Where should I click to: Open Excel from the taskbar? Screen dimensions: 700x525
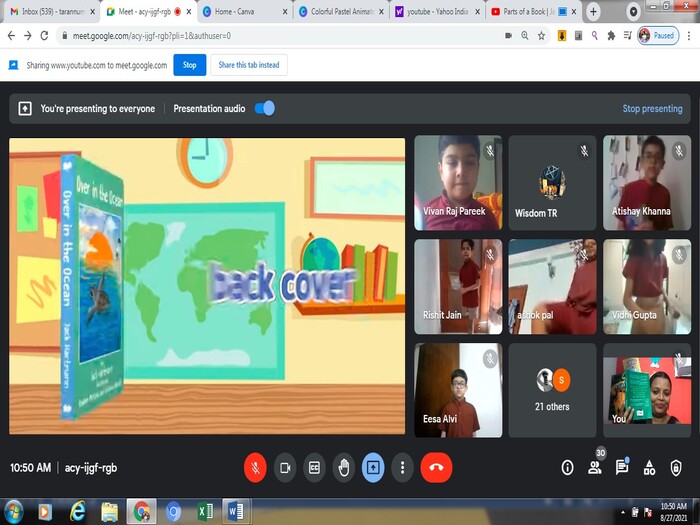205,512
